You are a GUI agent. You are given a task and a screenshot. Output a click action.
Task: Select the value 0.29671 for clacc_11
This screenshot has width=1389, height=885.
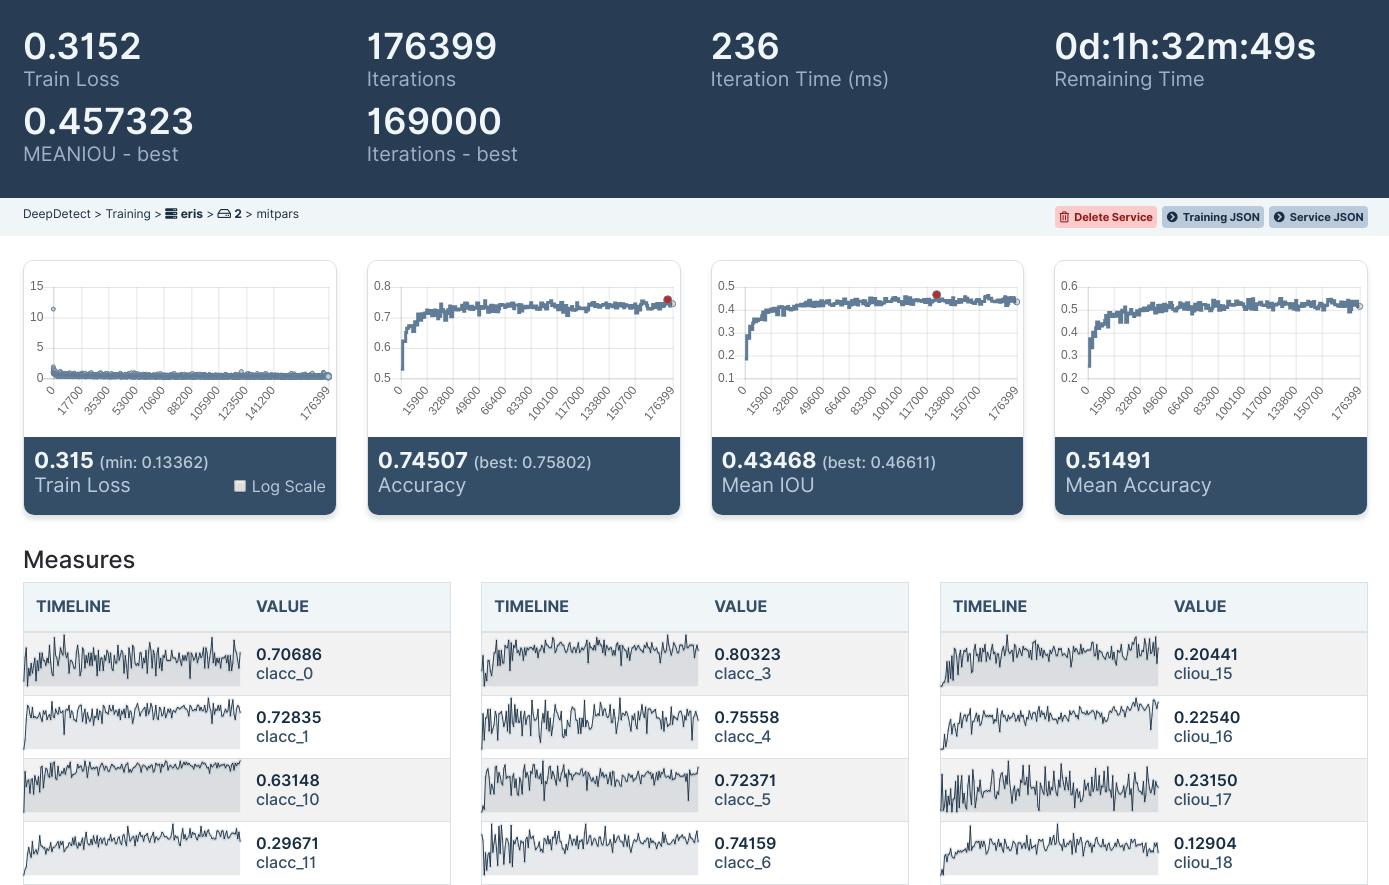(287, 843)
